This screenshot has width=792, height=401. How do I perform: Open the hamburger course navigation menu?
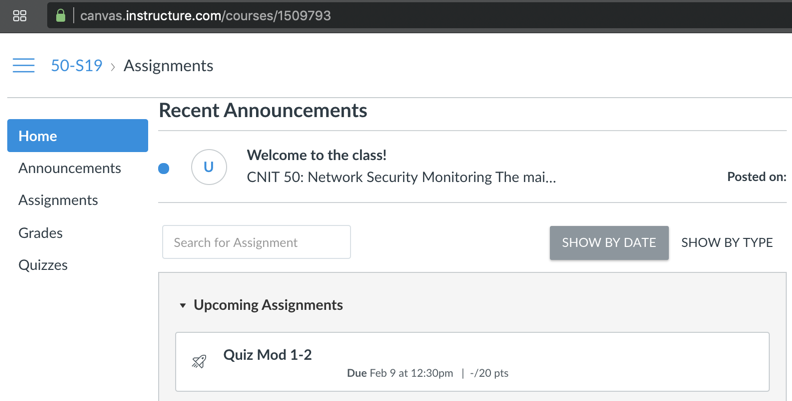tap(23, 66)
